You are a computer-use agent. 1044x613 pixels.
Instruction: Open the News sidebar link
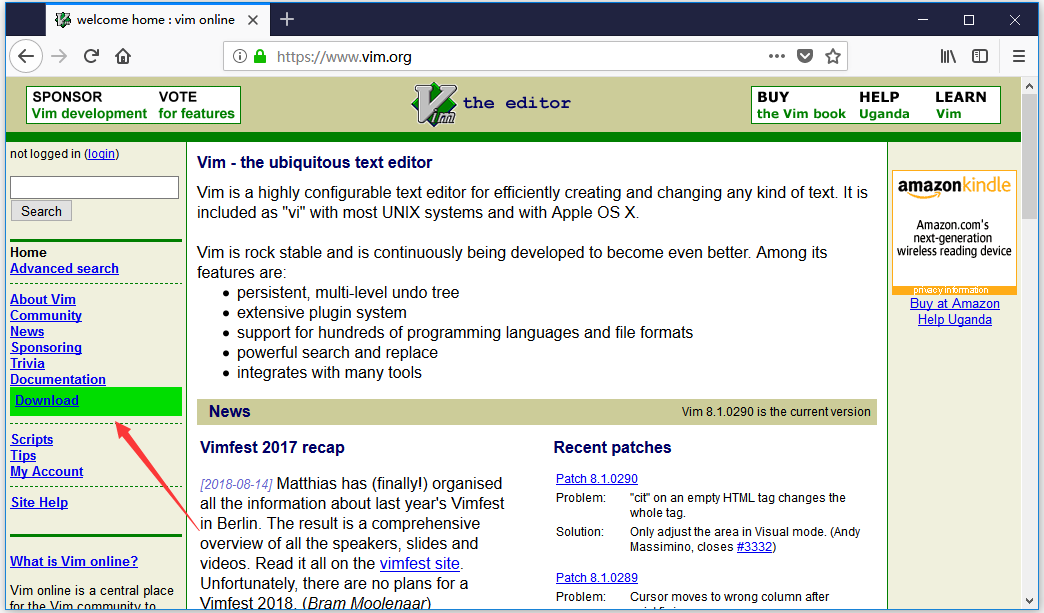pos(27,331)
